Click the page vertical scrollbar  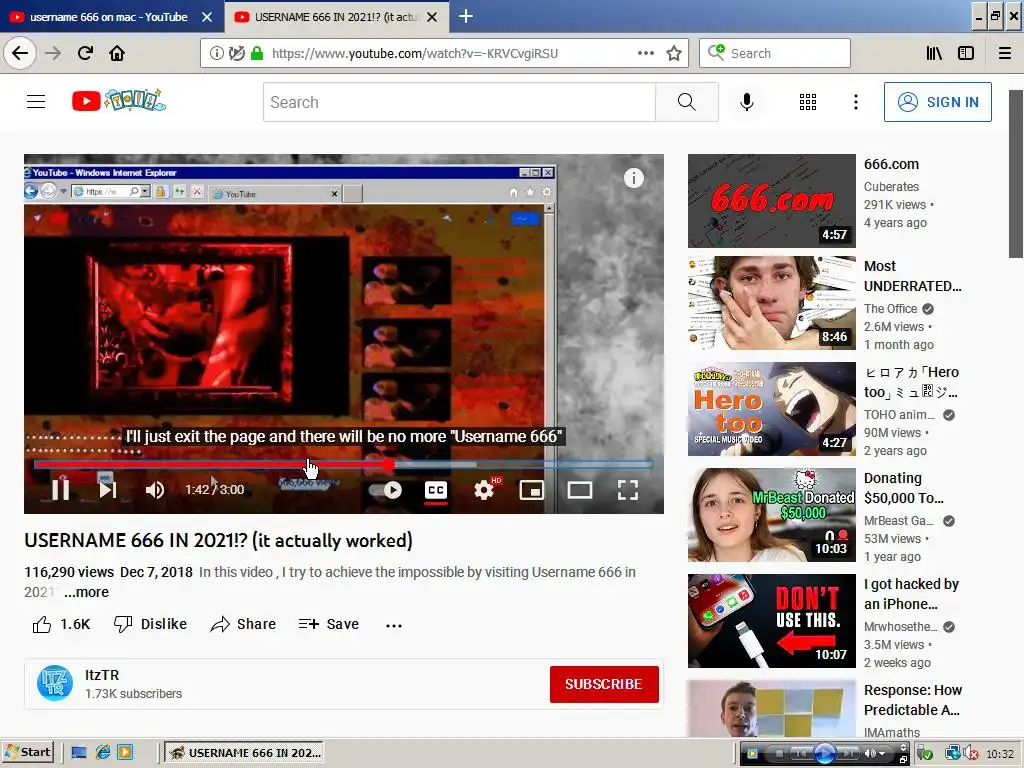(x=1016, y=174)
